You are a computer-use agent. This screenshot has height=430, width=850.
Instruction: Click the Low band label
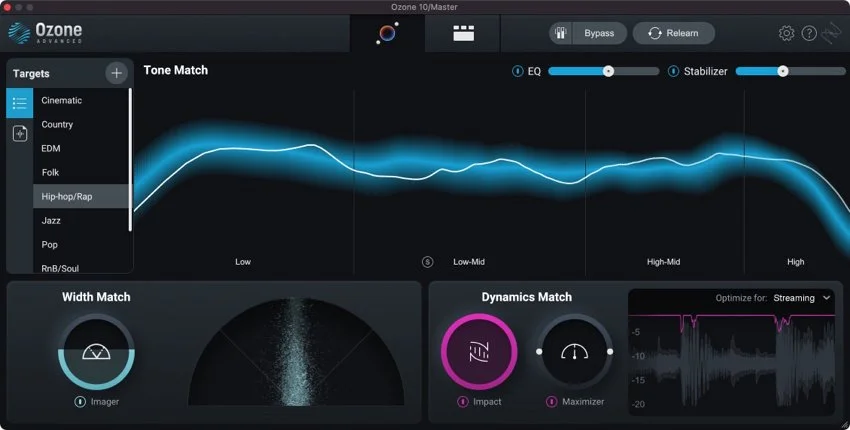coord(243,262)
